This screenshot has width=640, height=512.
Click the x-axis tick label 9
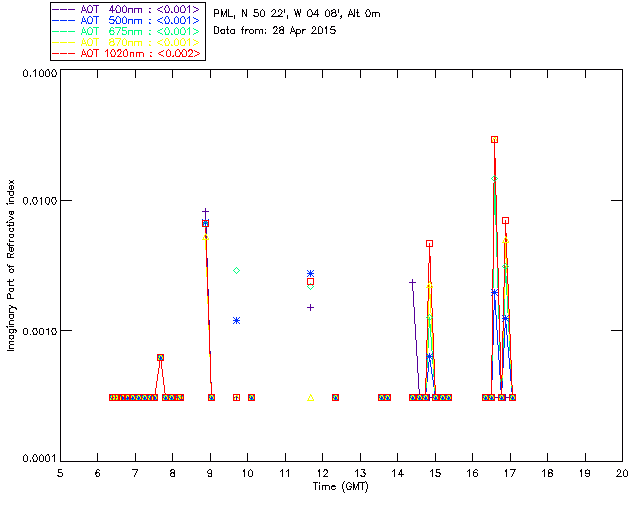click(210, 473)
